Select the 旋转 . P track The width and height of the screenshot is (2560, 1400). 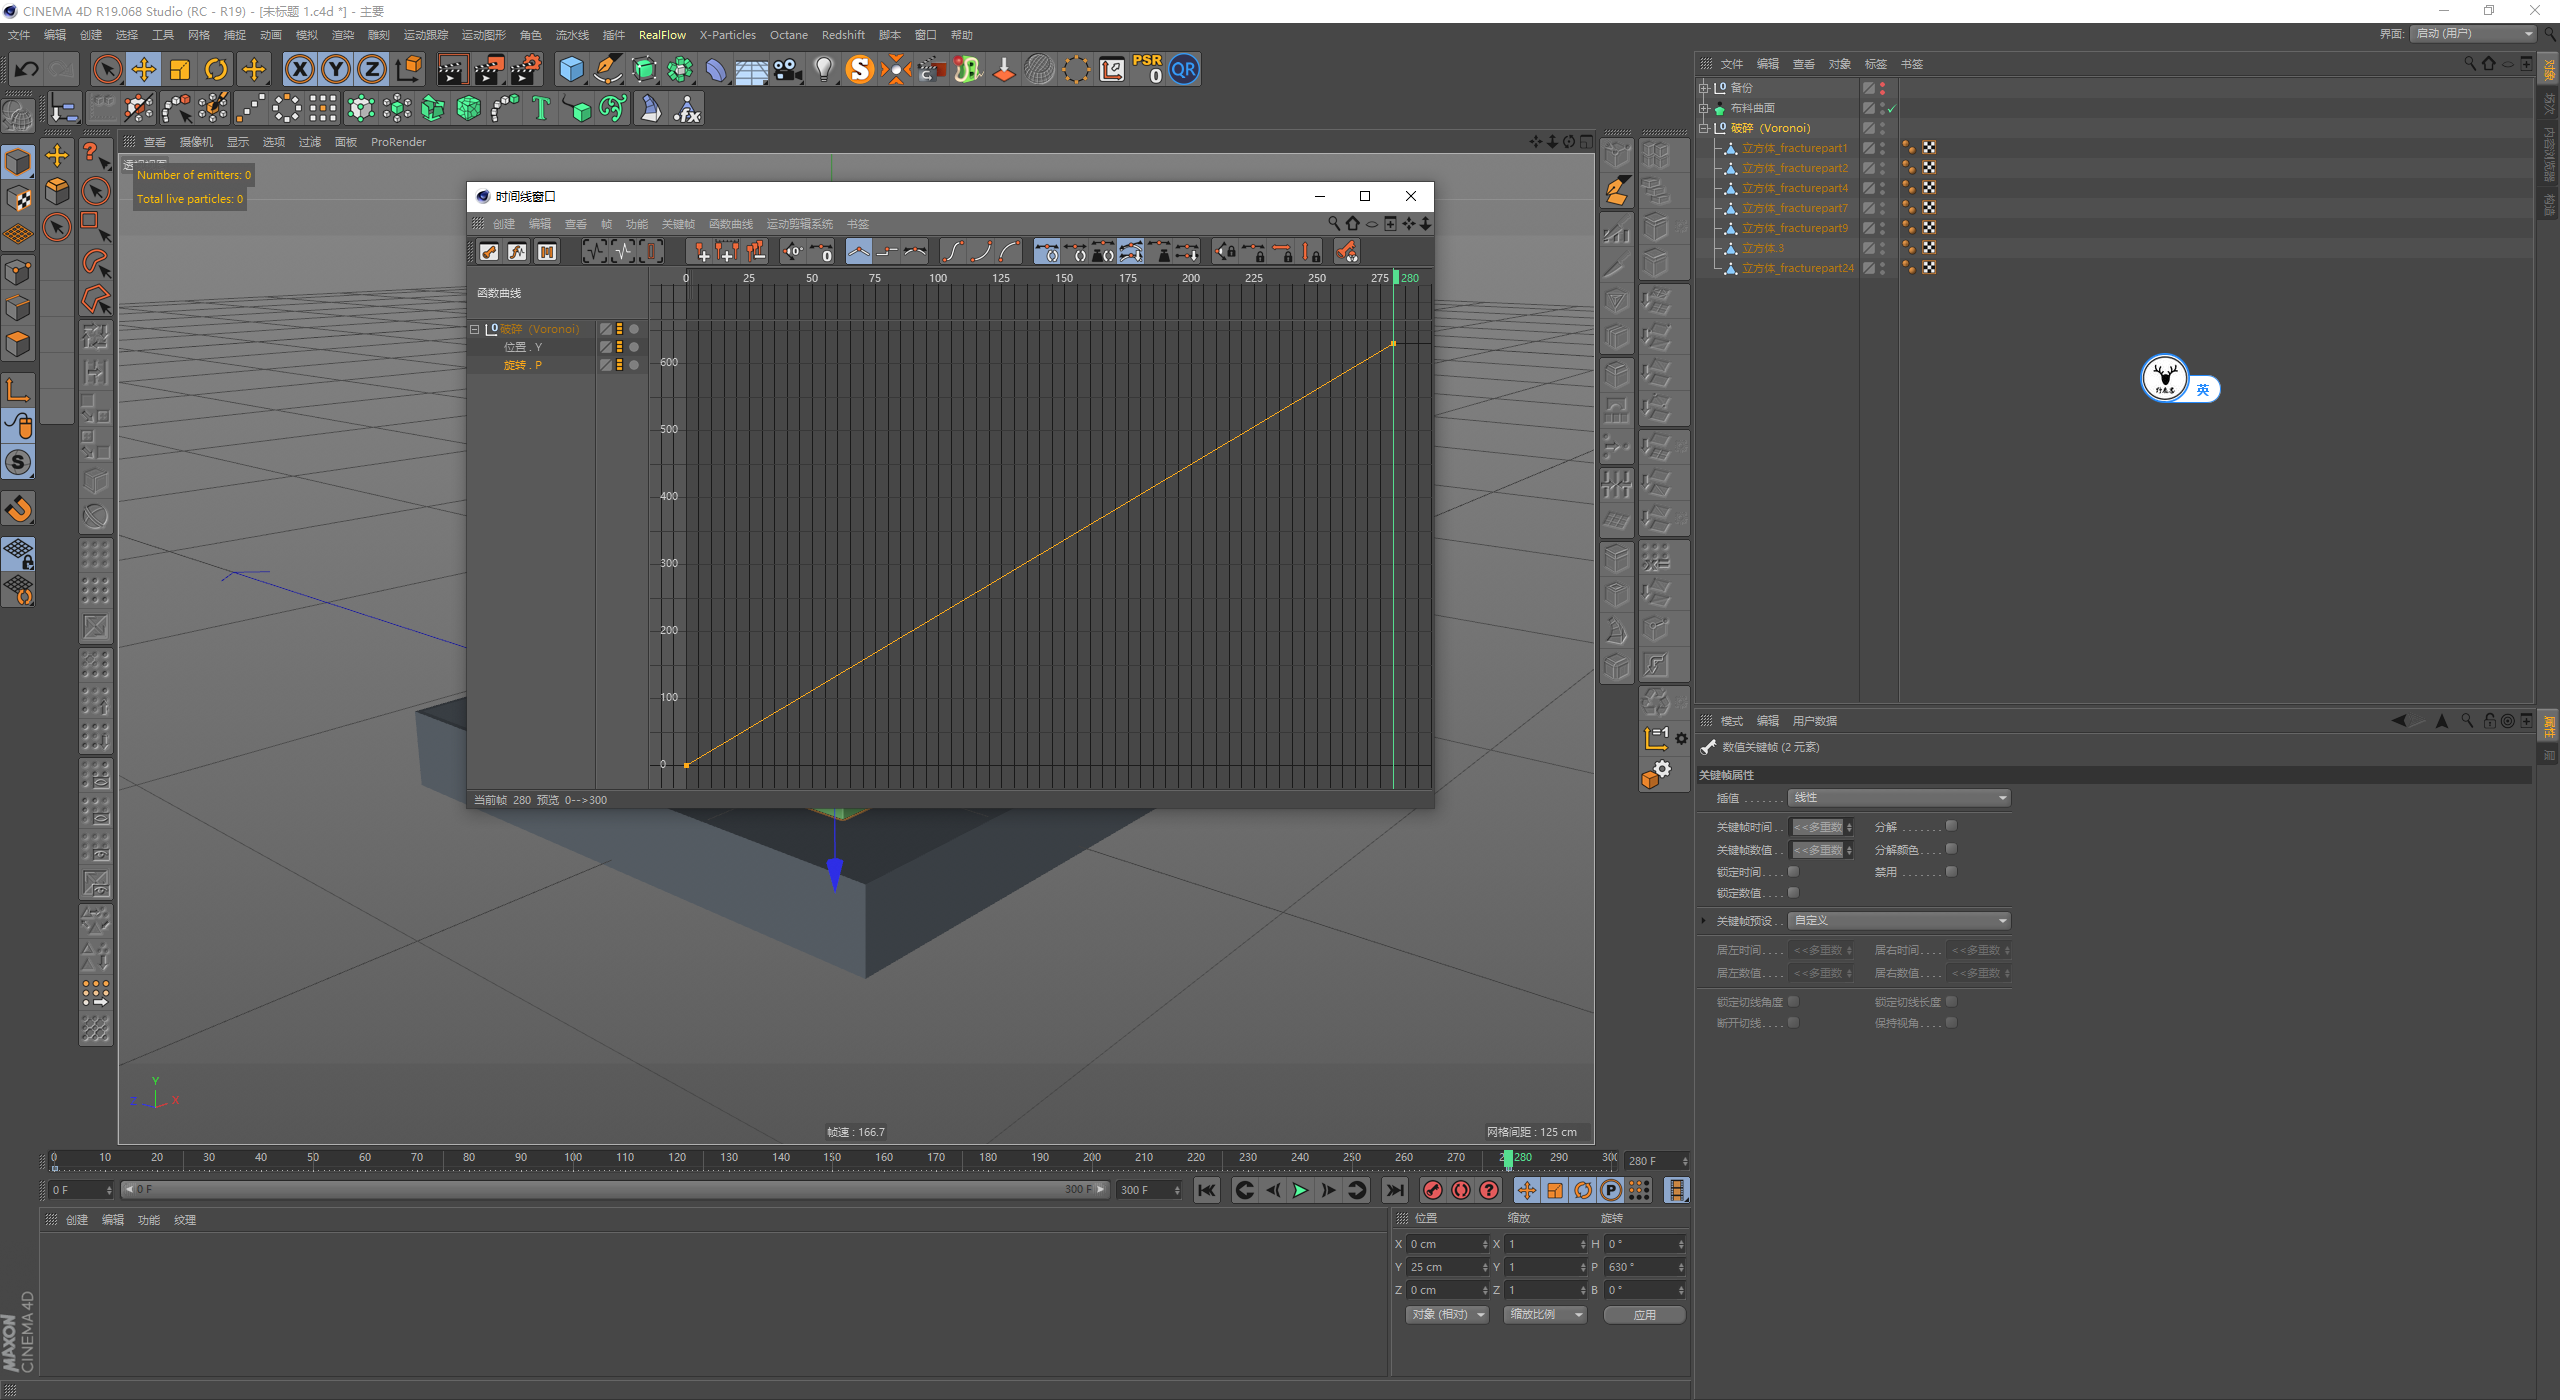click(523, 365)
